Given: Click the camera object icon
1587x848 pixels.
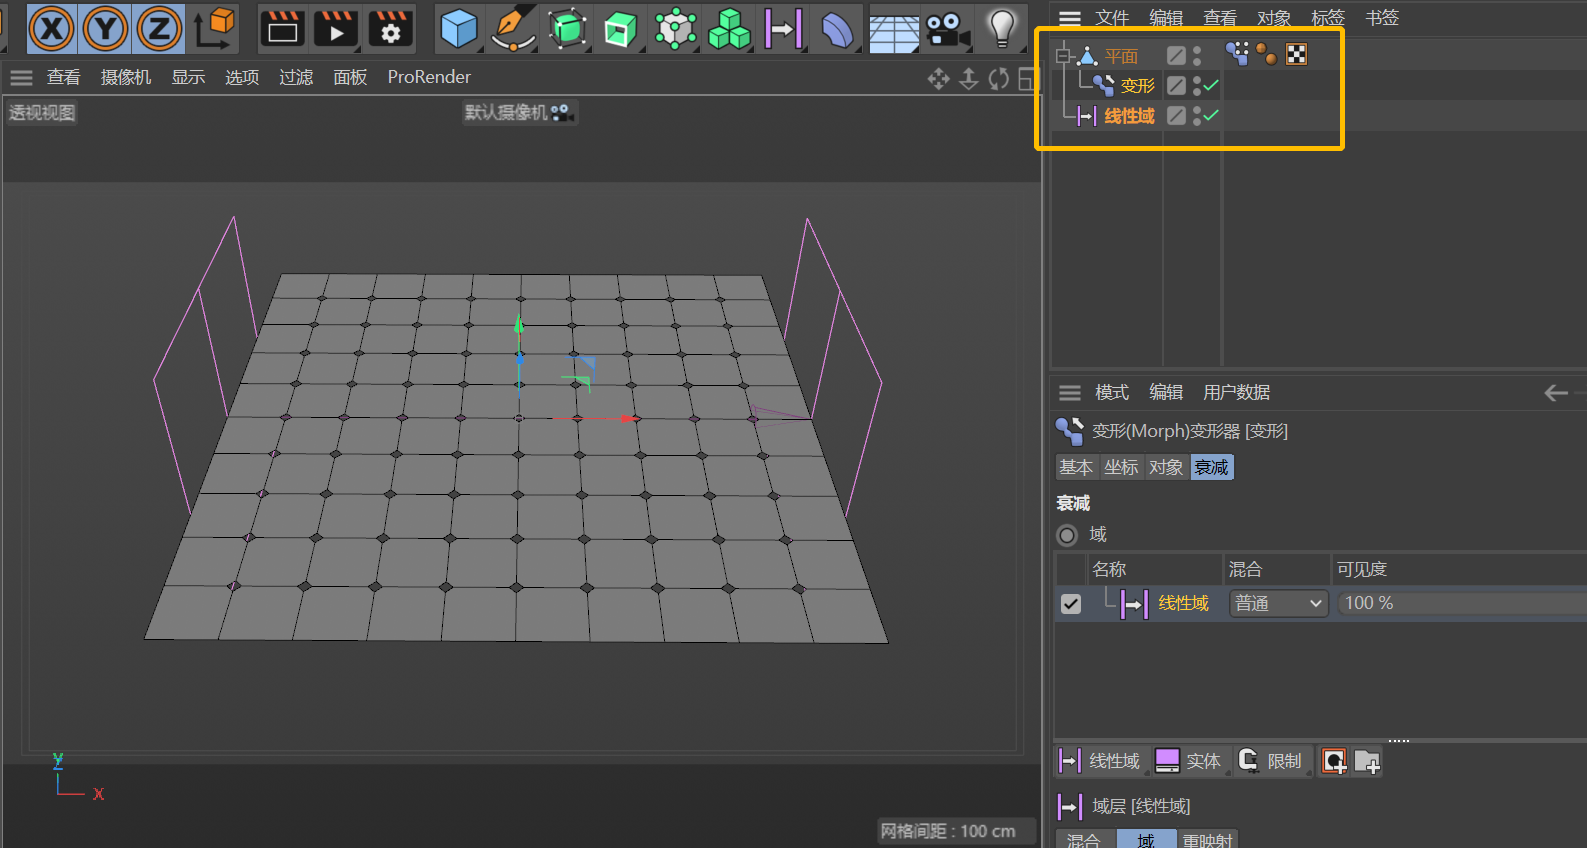Looking at the screenshot, I should point(947,29).
